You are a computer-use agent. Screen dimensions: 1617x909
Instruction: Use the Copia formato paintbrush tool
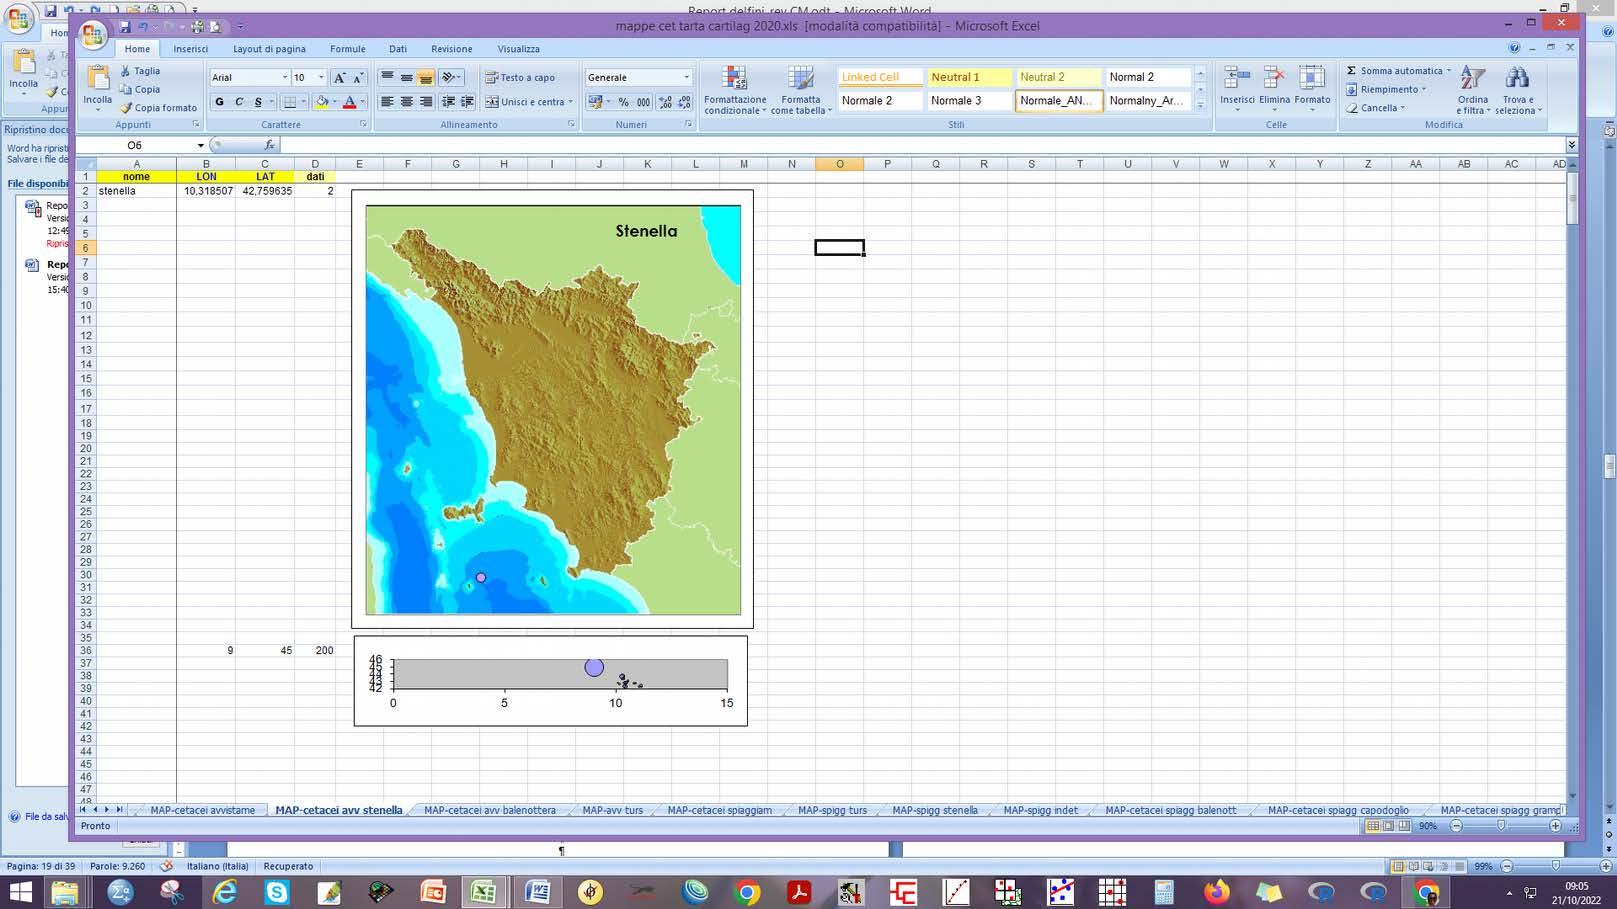(158, 108)
